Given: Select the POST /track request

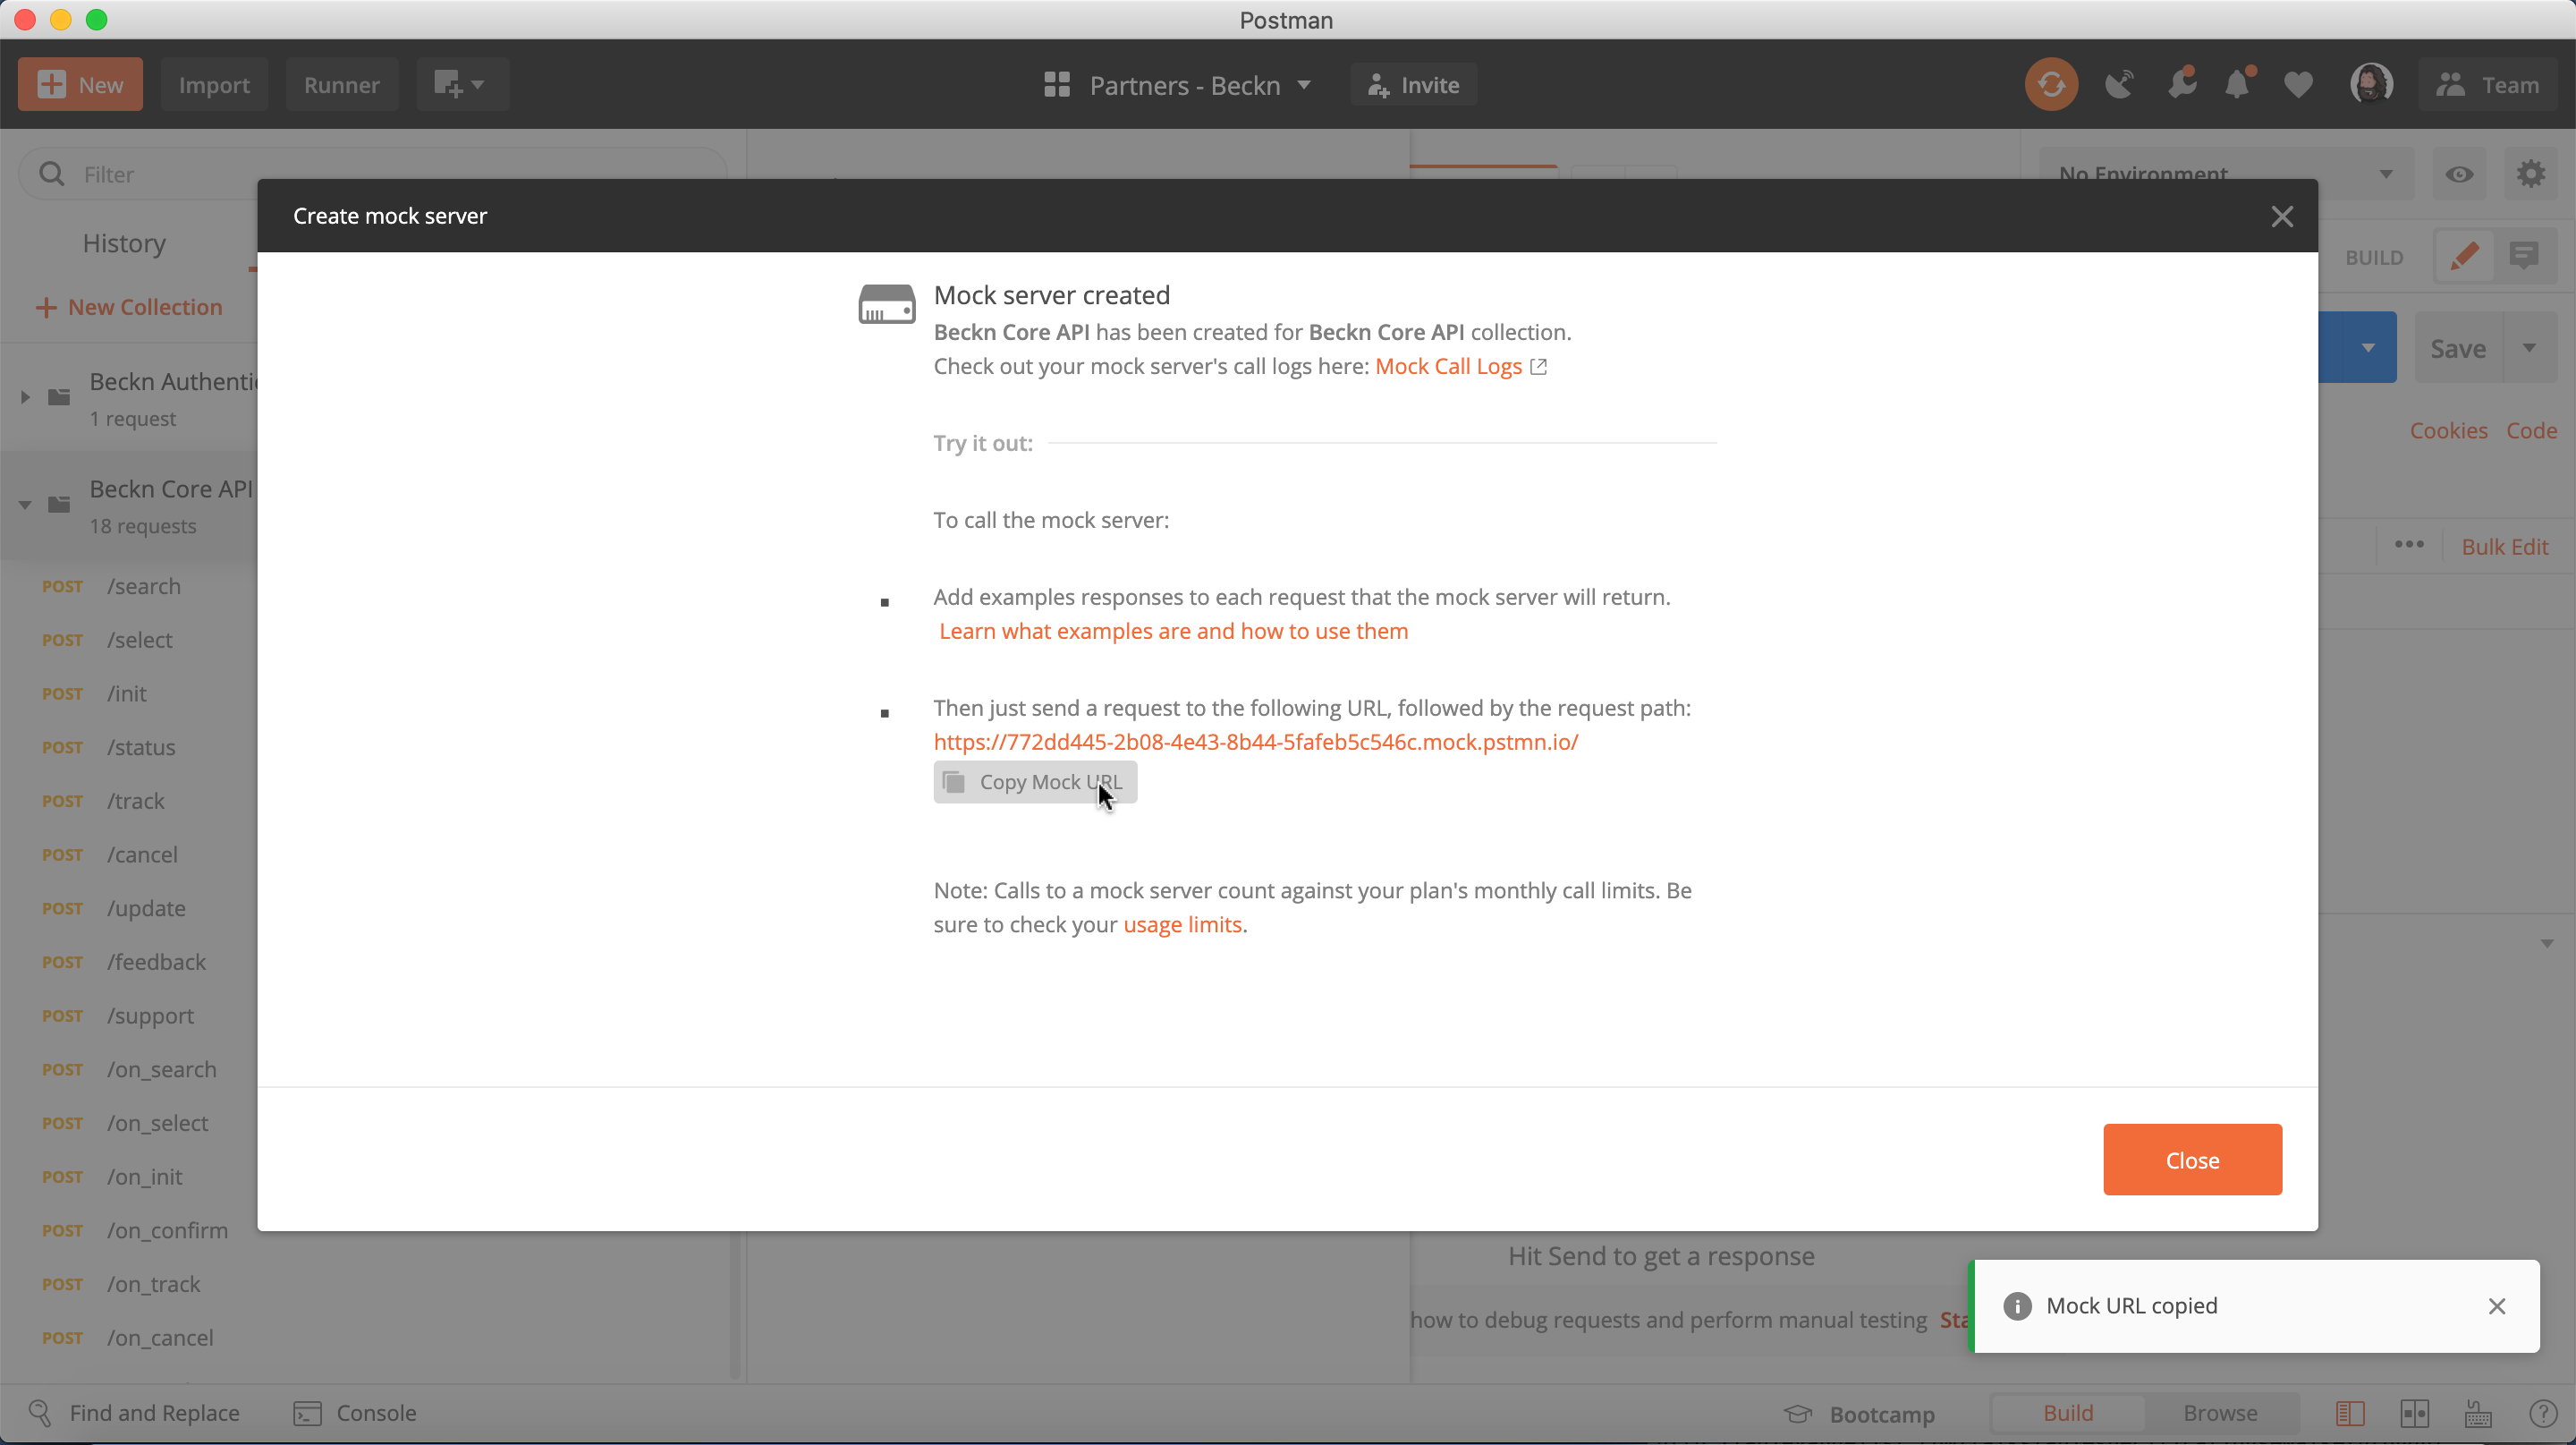Looking at the screenshot, I should [130, 801].
